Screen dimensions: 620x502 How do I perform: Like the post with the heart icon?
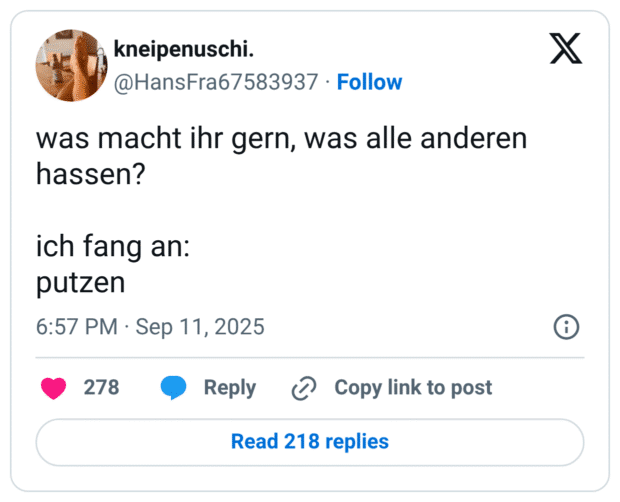click(53, 388)
